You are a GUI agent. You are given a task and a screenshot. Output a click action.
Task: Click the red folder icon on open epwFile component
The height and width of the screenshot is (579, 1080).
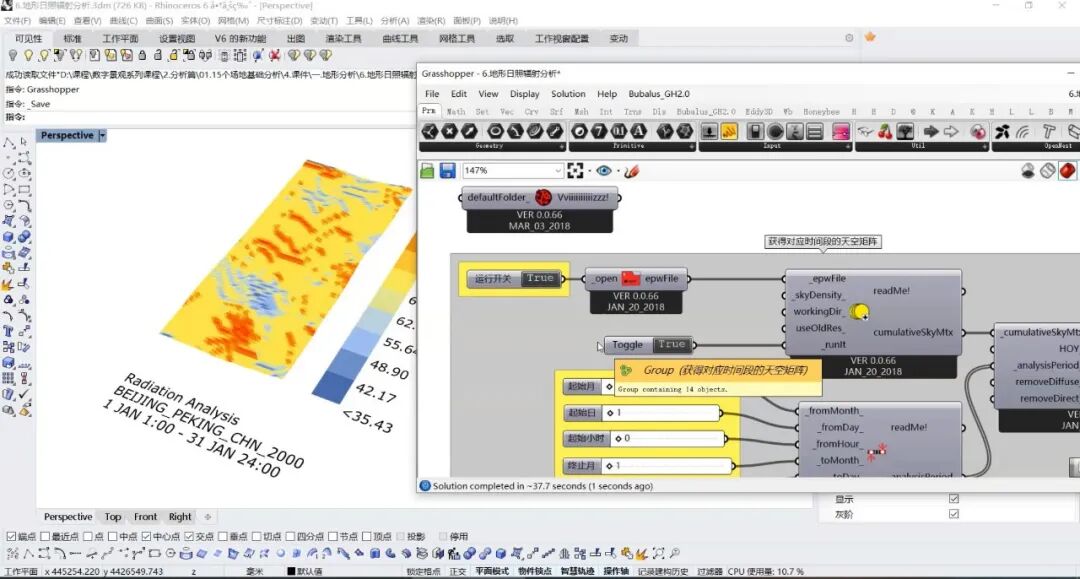(630, 278)
